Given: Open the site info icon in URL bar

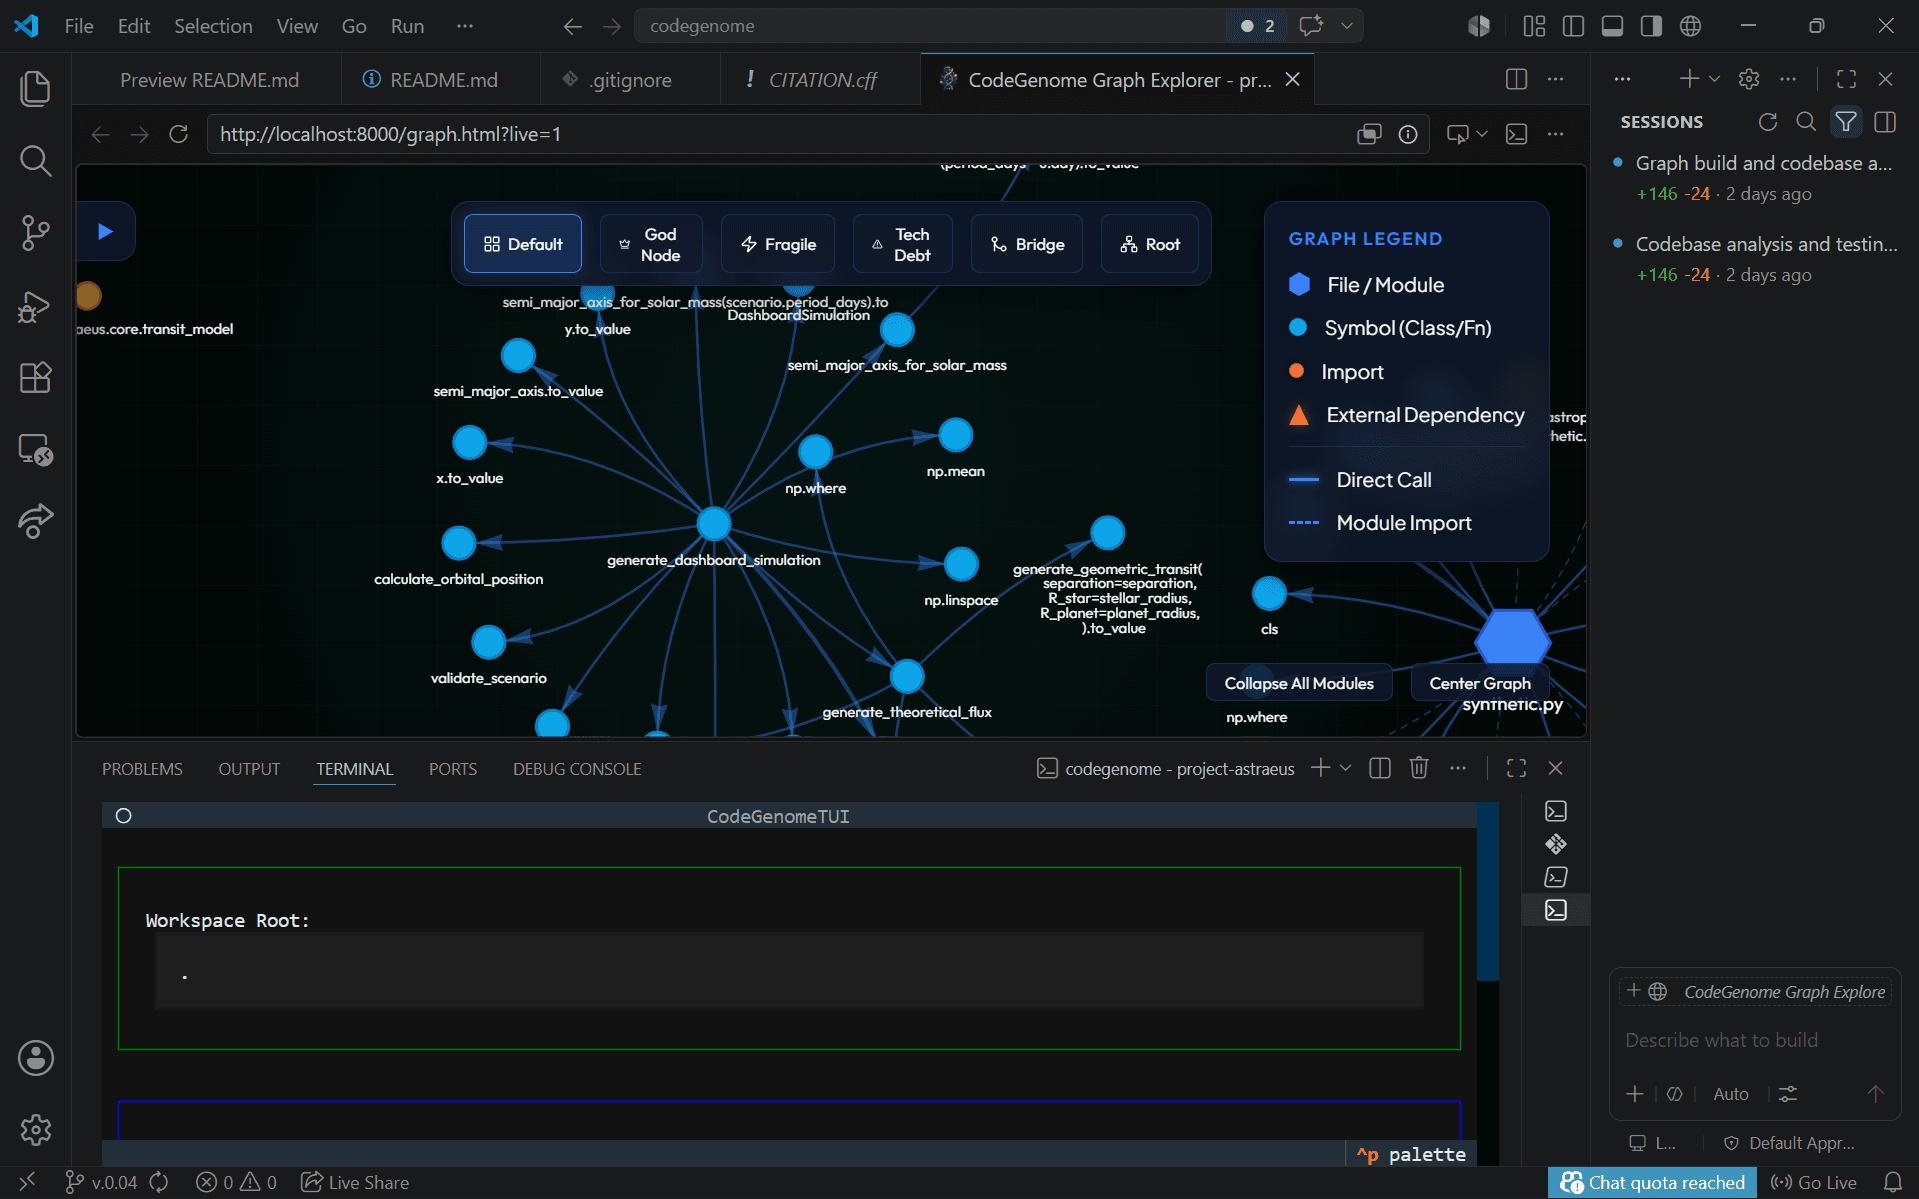Looking at the screenshot, I should click(1408, 134).
